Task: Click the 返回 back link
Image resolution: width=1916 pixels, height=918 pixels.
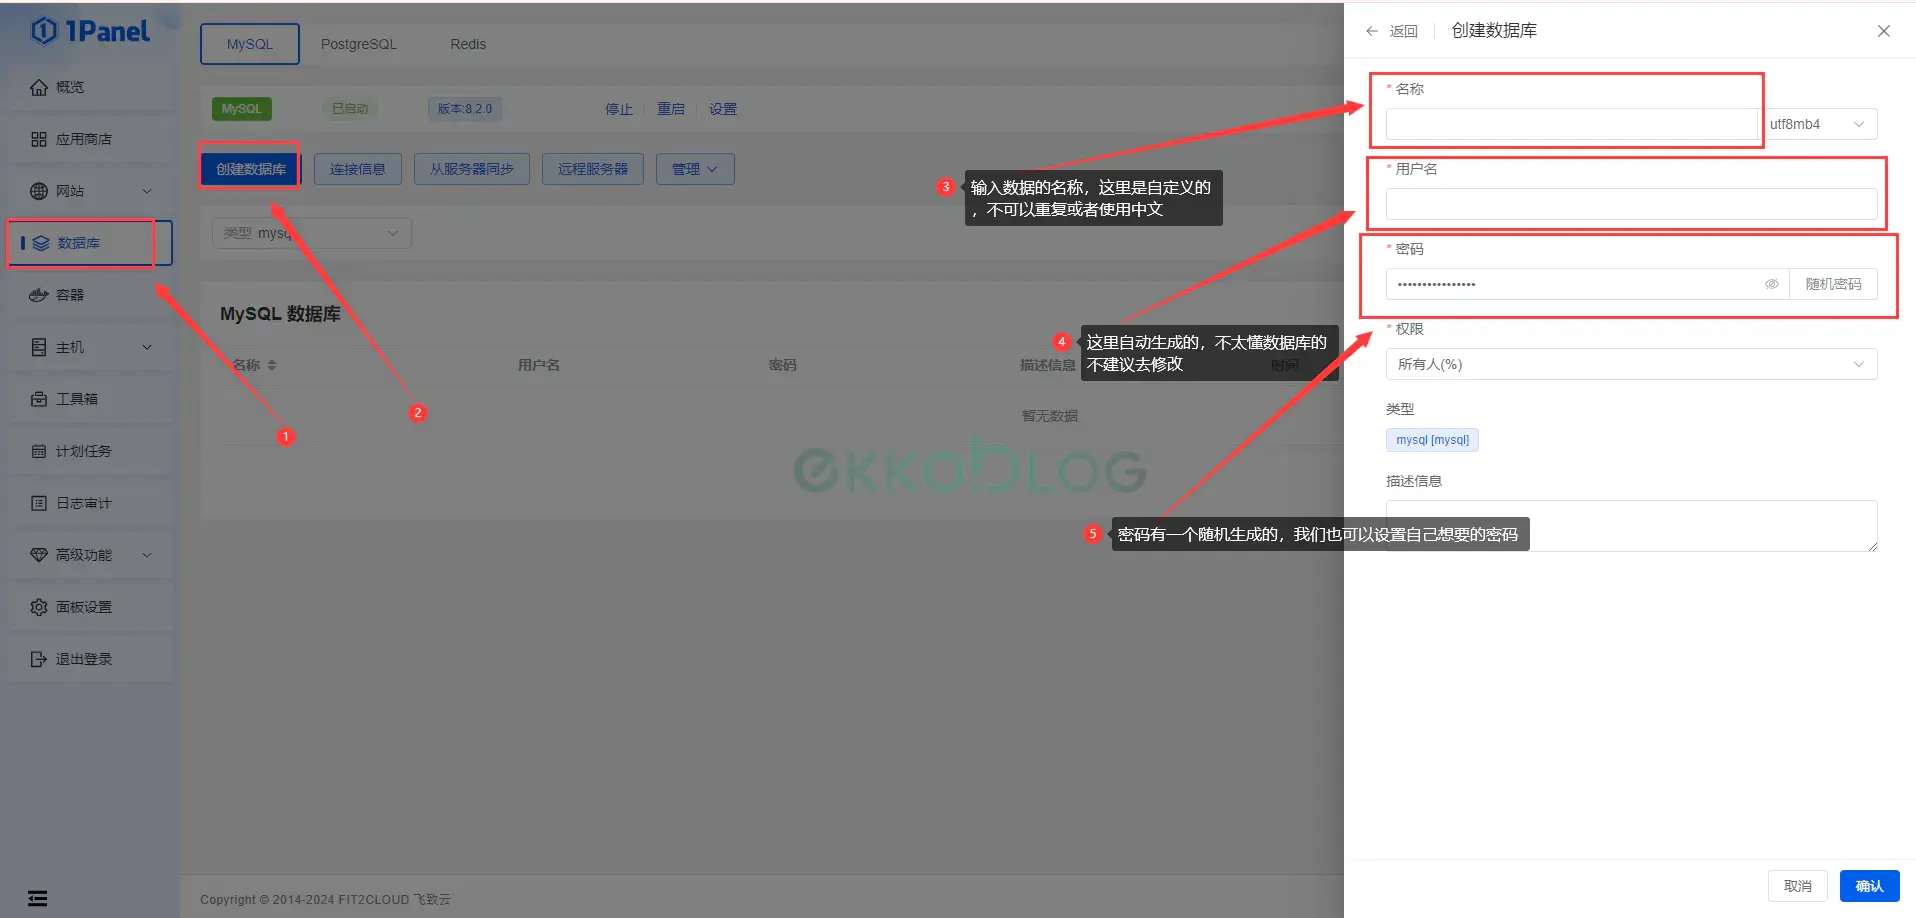Action: [1403, 31]
